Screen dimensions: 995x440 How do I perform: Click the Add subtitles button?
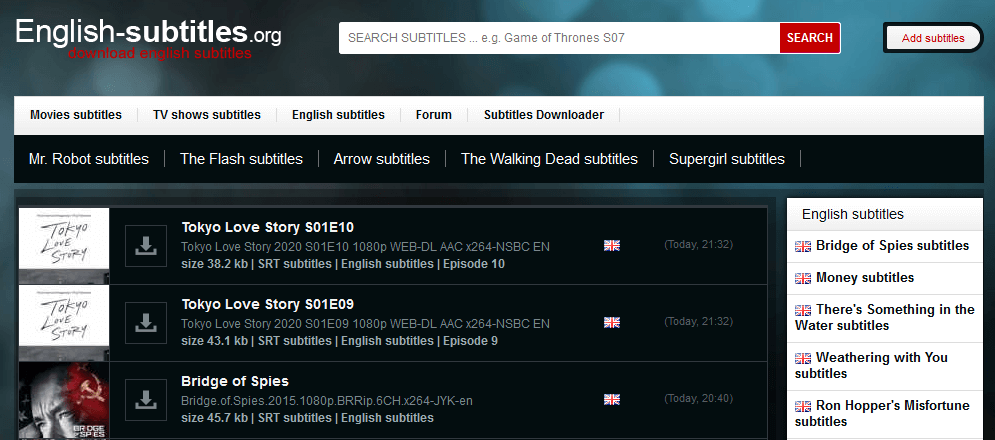point(933,38)
